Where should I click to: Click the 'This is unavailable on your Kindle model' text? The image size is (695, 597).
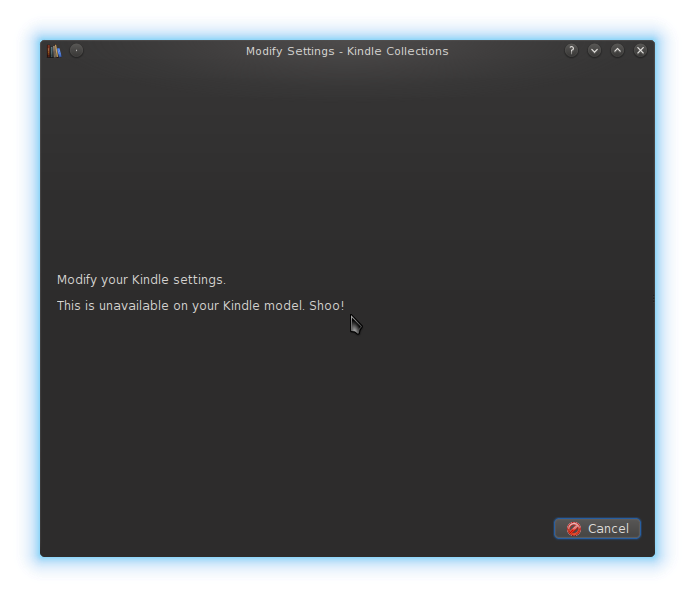point(181,306)
